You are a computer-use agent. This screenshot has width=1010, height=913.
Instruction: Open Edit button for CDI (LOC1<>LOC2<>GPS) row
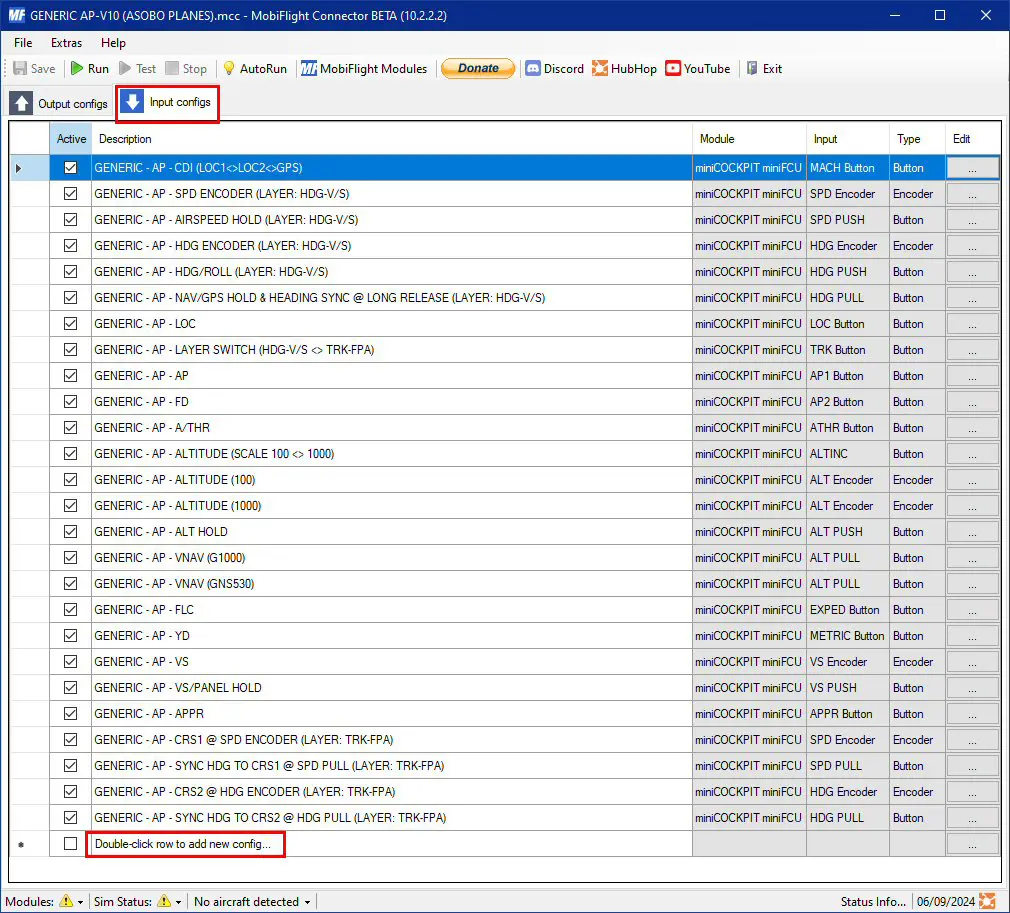click(x=972, y=168)
